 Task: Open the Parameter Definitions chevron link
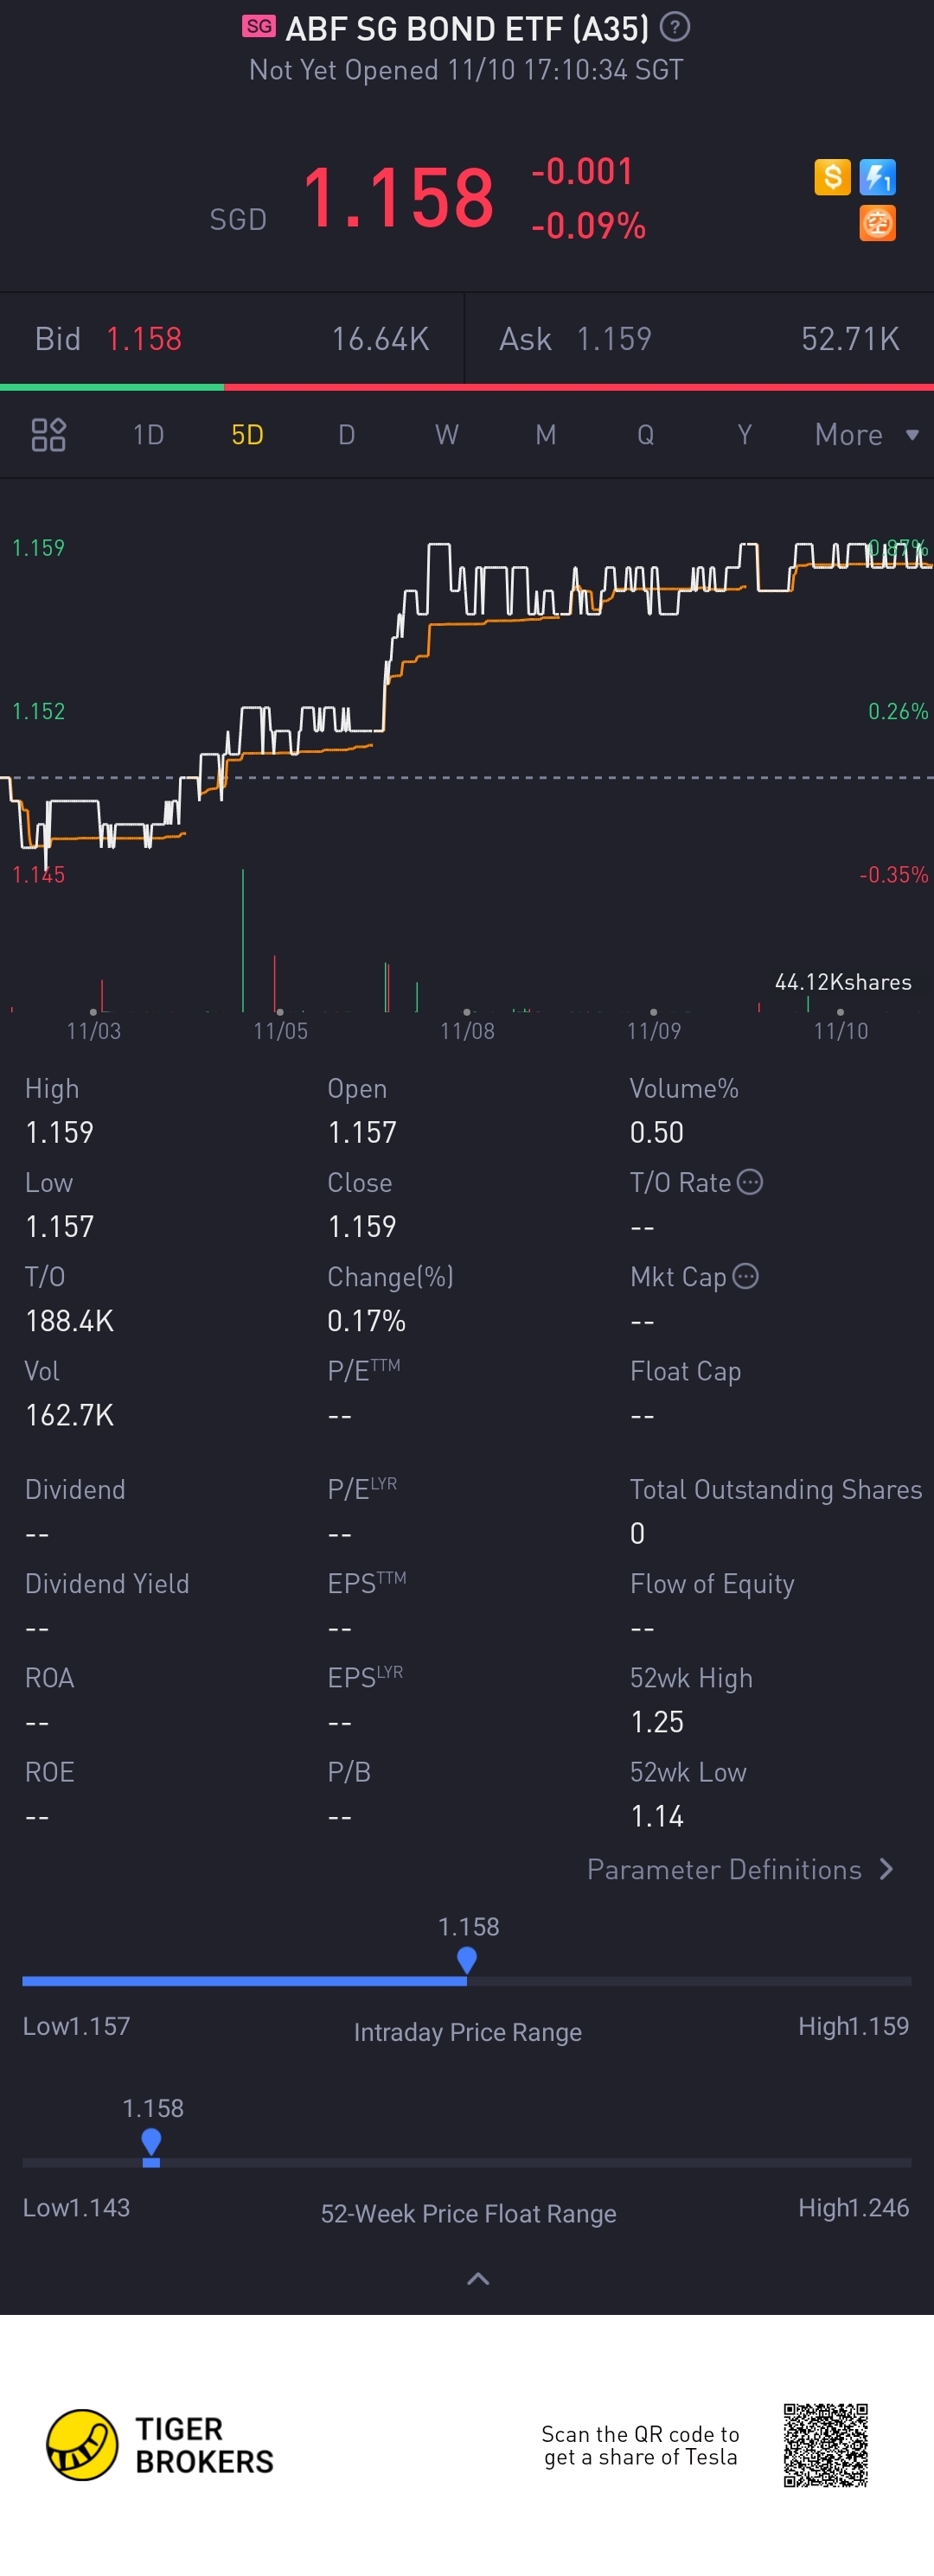pyautogui.click(x=740, y=1869)
